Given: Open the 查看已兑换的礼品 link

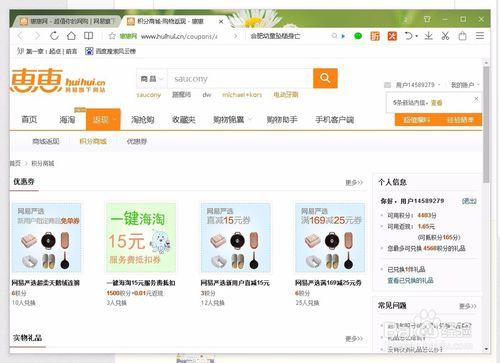Looking at the screenshot, I should pos(410,280).
